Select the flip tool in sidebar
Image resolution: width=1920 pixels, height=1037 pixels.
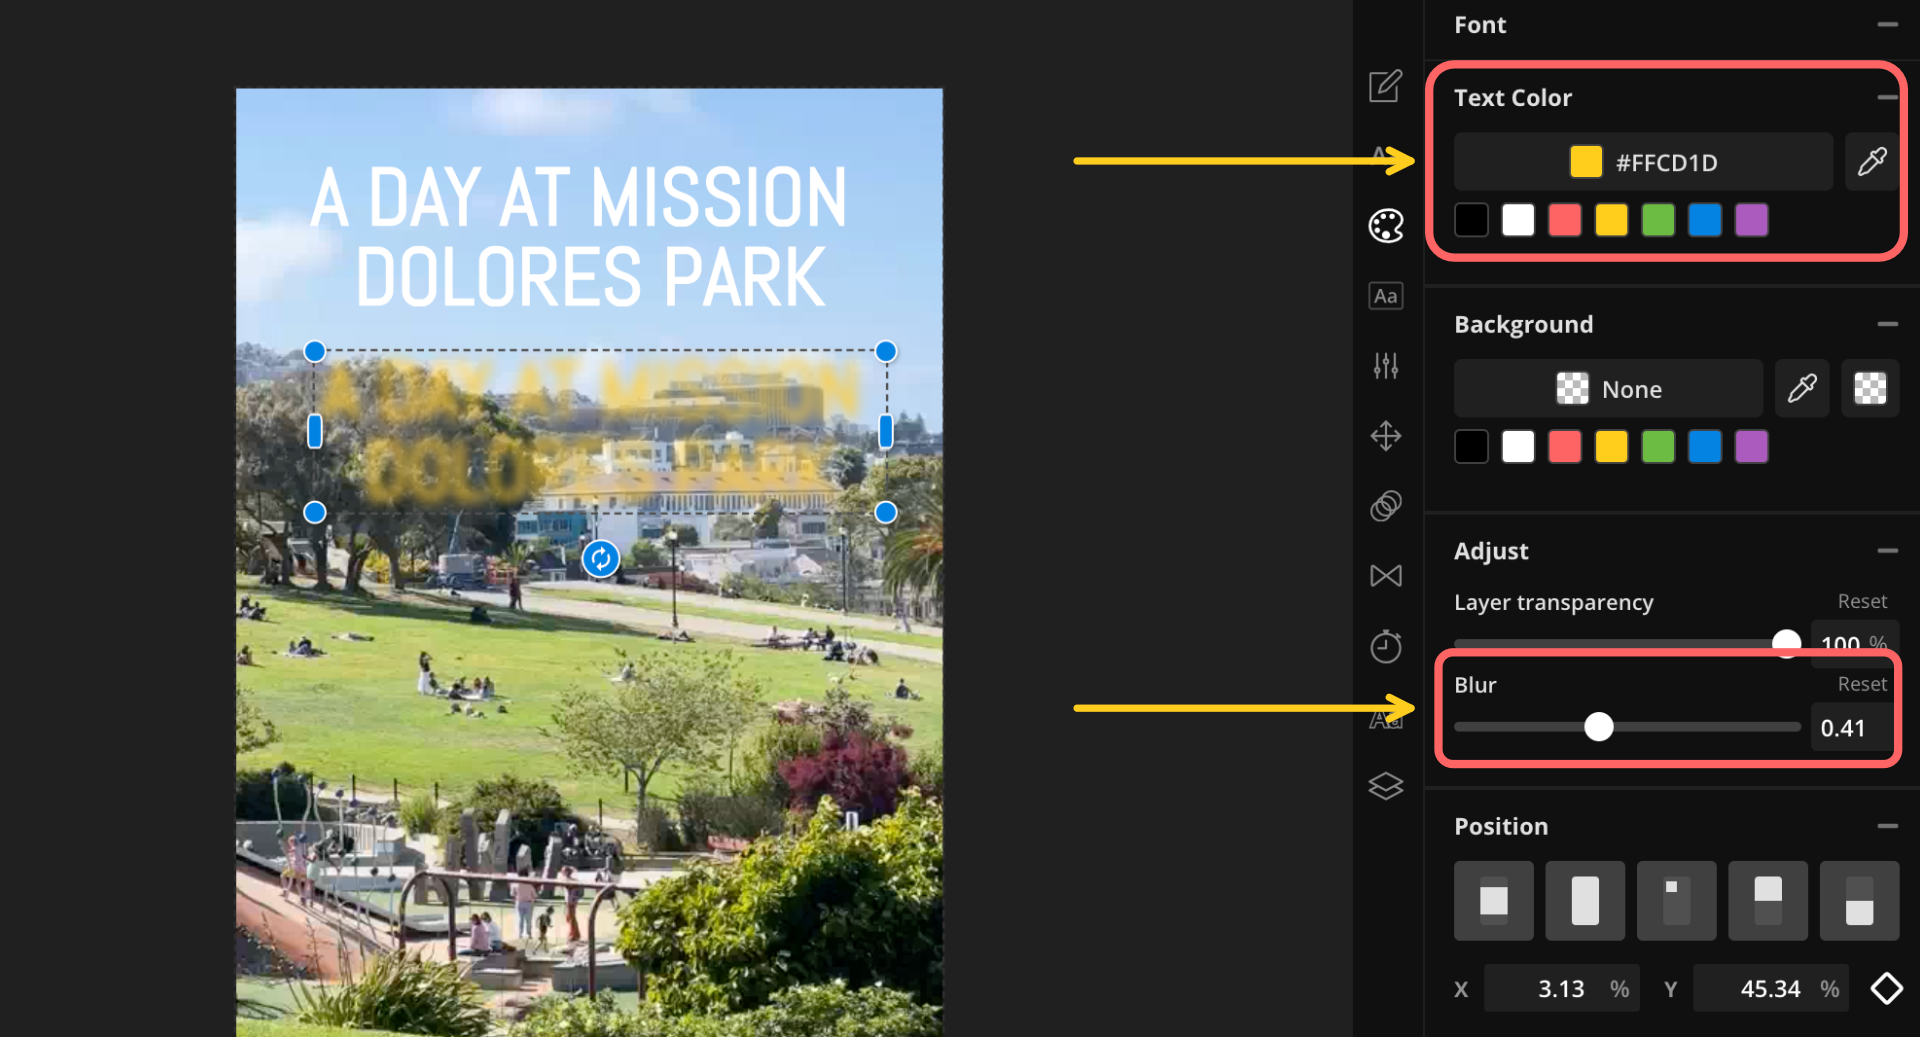tap(1386, 575)
